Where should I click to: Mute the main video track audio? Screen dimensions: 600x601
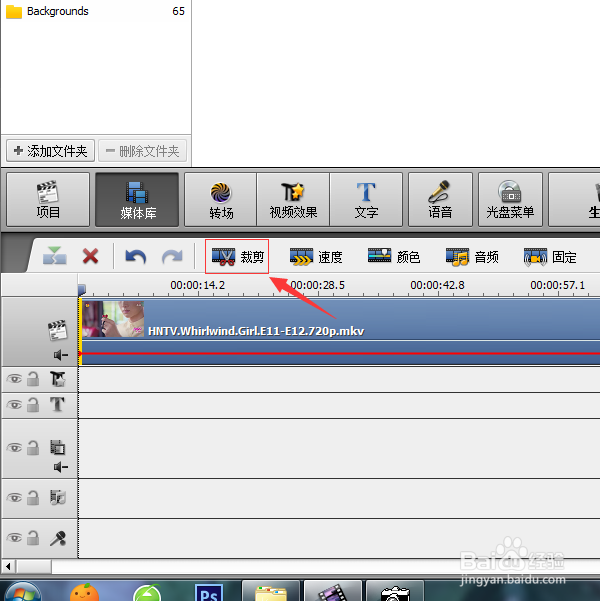[x=61, y=355]
